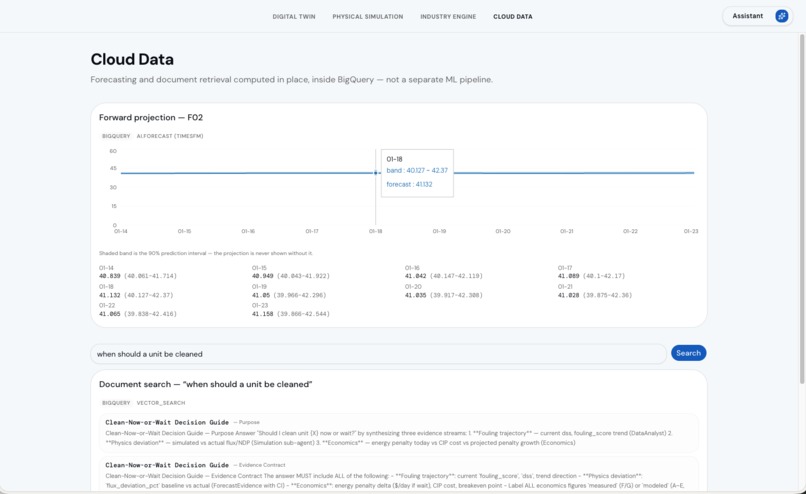The width and height of the screenshot is (806, 494).
Task: Click the forecast value 41.158
Action: pos(263,314)
